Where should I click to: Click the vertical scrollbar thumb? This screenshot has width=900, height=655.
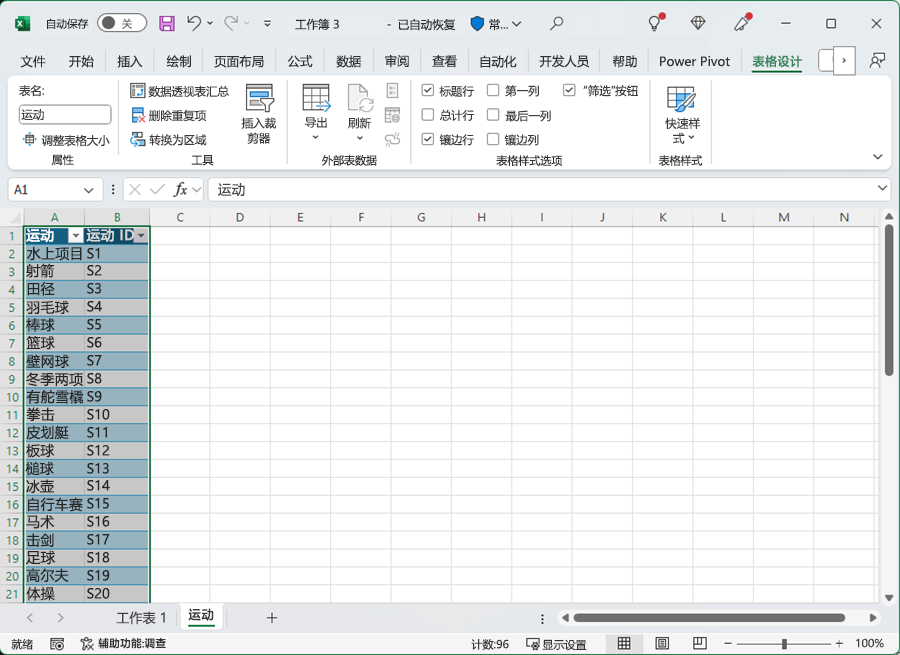(x=889, y=300)
